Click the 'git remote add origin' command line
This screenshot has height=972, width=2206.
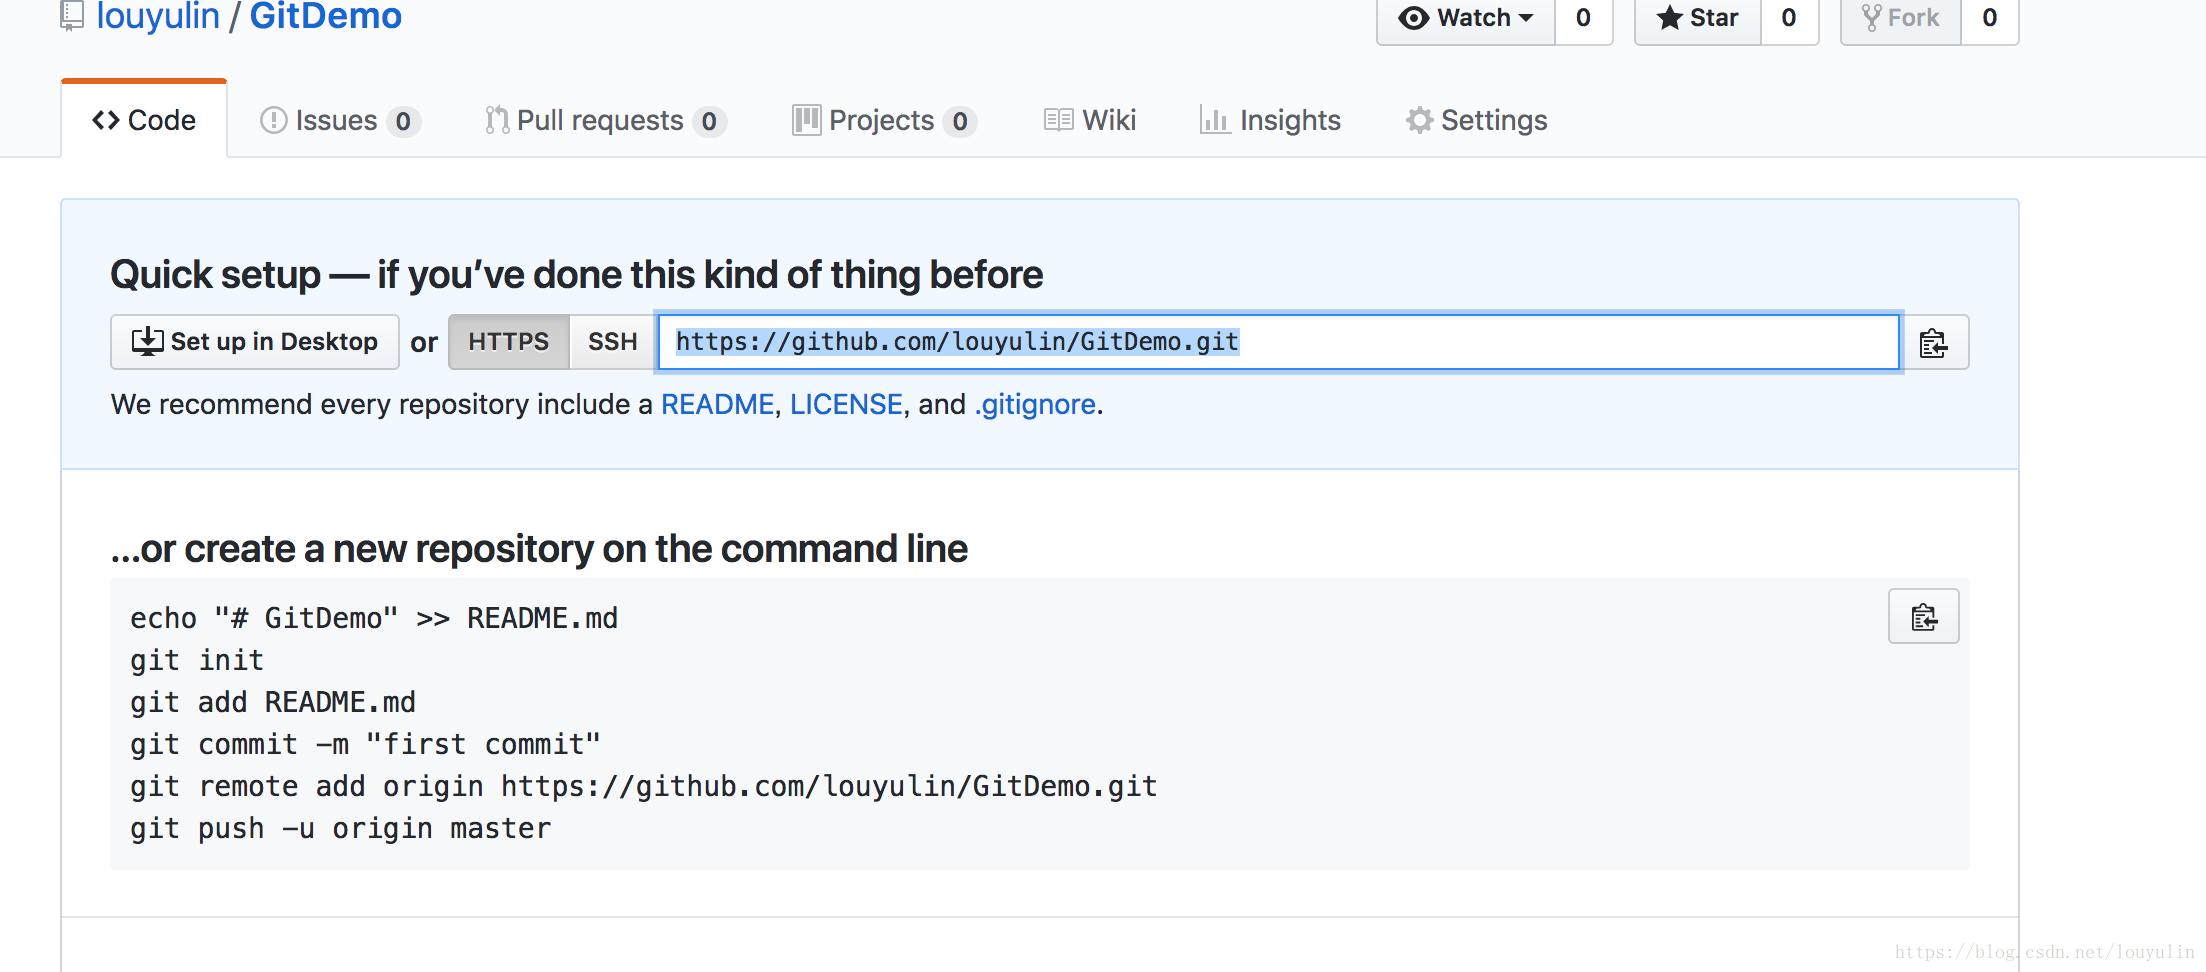pos(644,786)
